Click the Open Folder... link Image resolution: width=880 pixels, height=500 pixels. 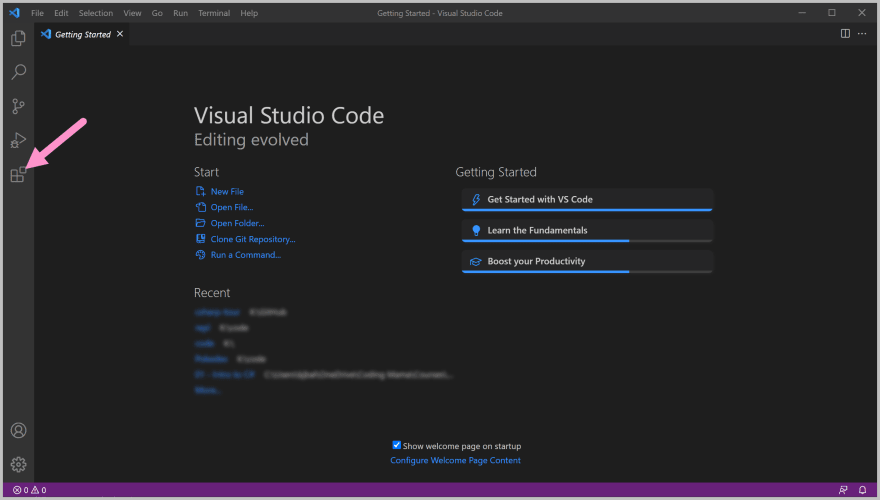pyautogui.click(x=237, y=223)
